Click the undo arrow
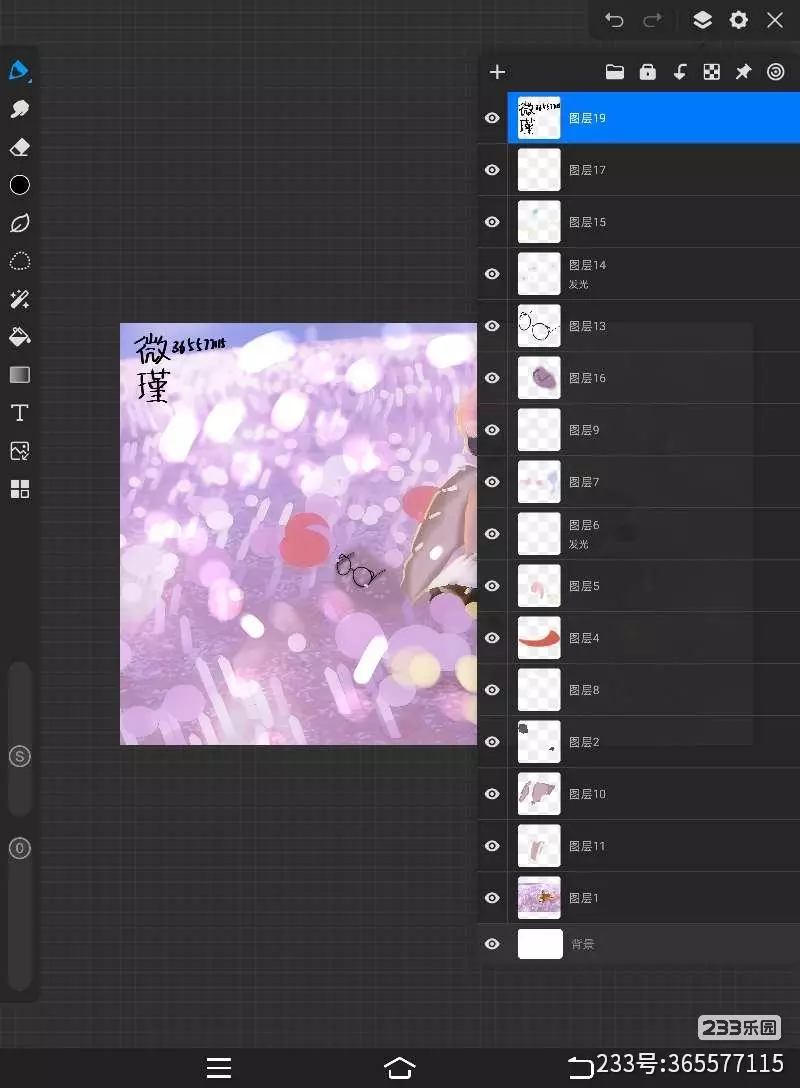 [x=614, y=20]
